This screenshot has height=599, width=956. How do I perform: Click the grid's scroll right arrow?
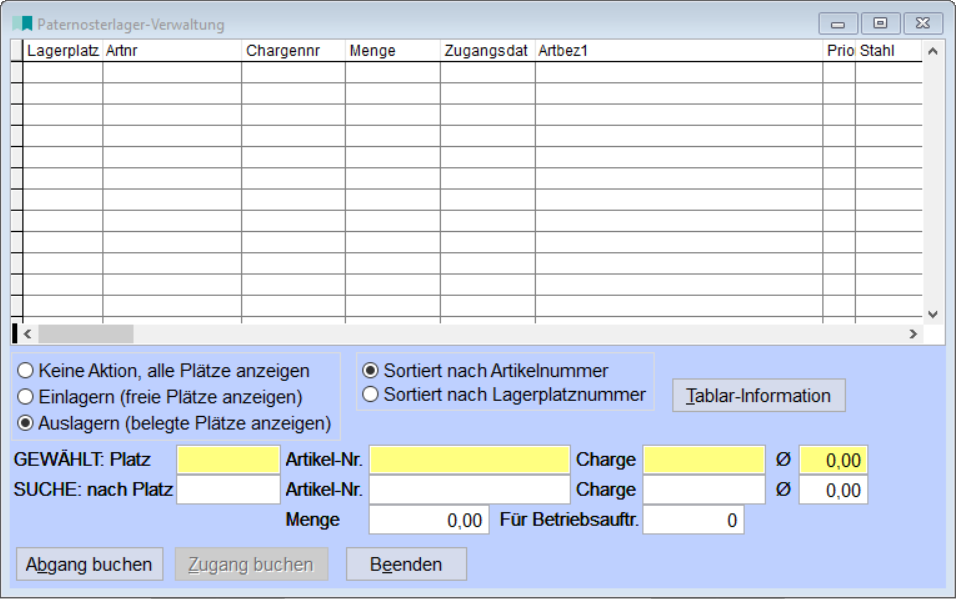(x=912, y=334)
